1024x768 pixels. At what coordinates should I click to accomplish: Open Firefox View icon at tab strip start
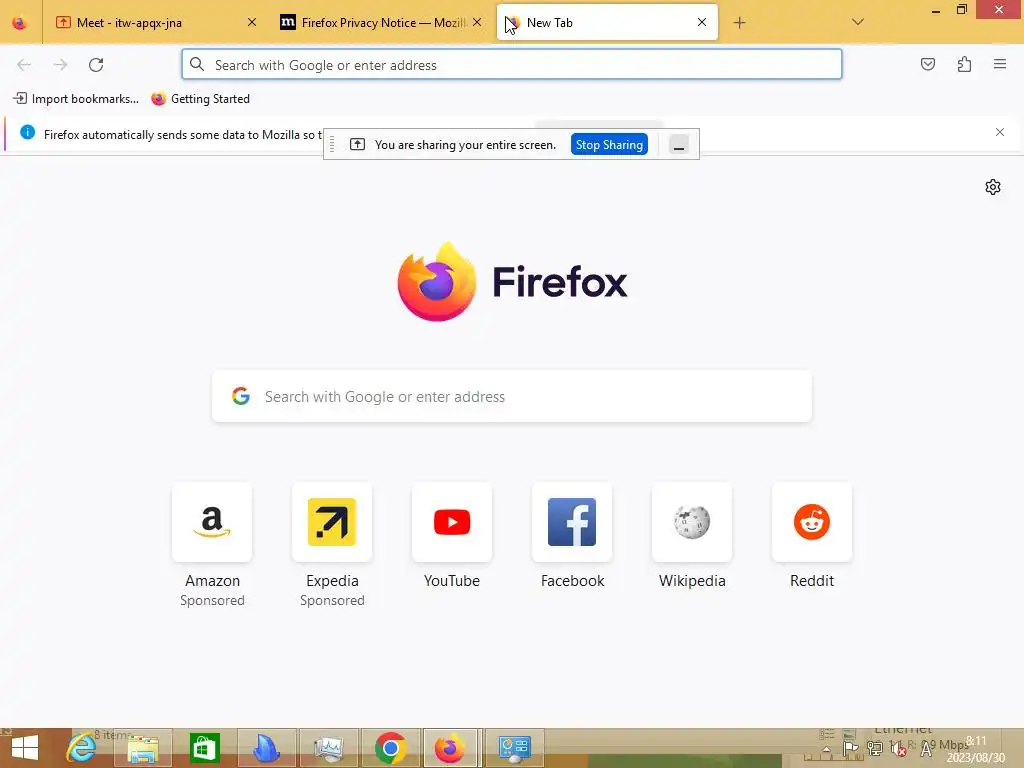(x=20, y=23)
